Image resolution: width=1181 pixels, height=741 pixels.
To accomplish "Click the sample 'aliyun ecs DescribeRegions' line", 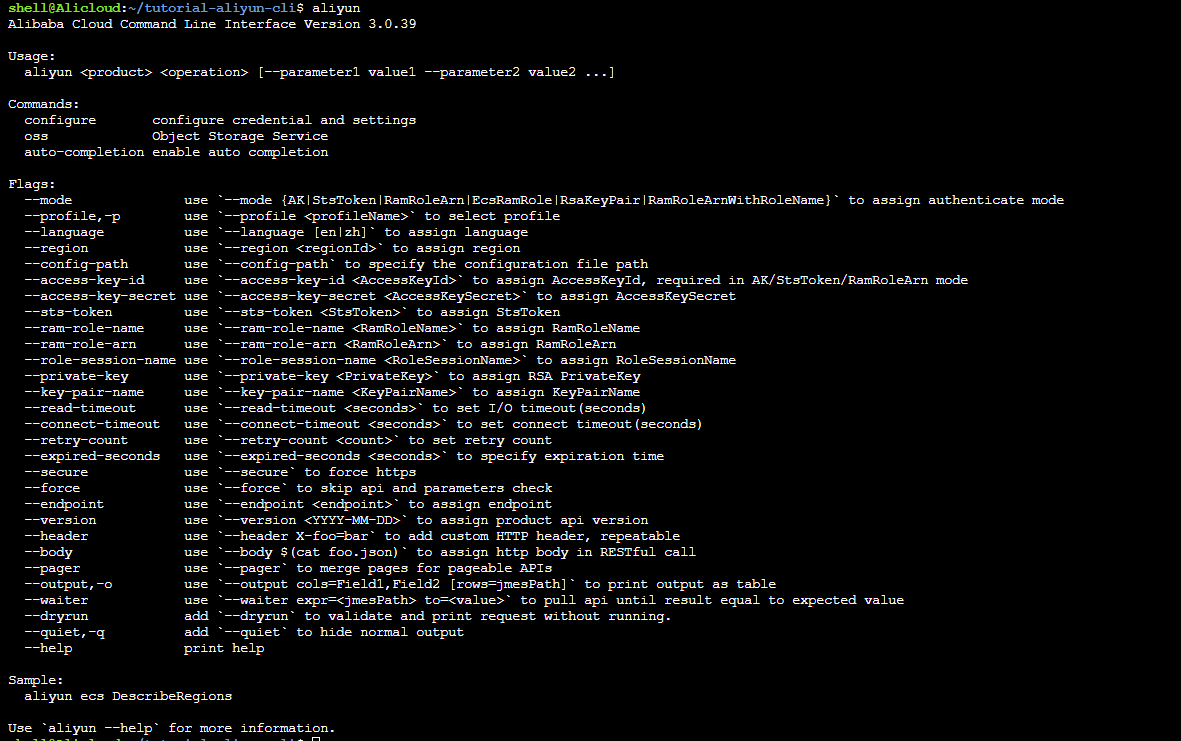I will (x=128, y=696).
